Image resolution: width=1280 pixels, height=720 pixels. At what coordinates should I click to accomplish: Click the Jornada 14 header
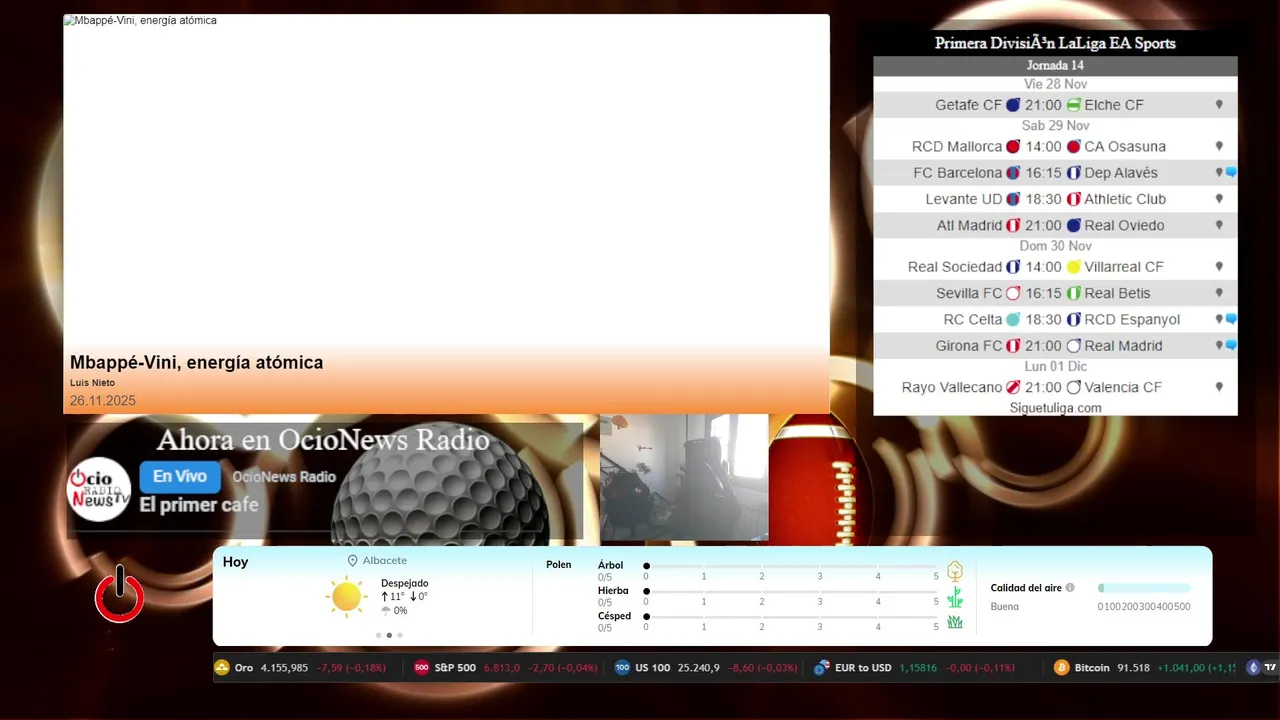click(x=1055, y=66)
